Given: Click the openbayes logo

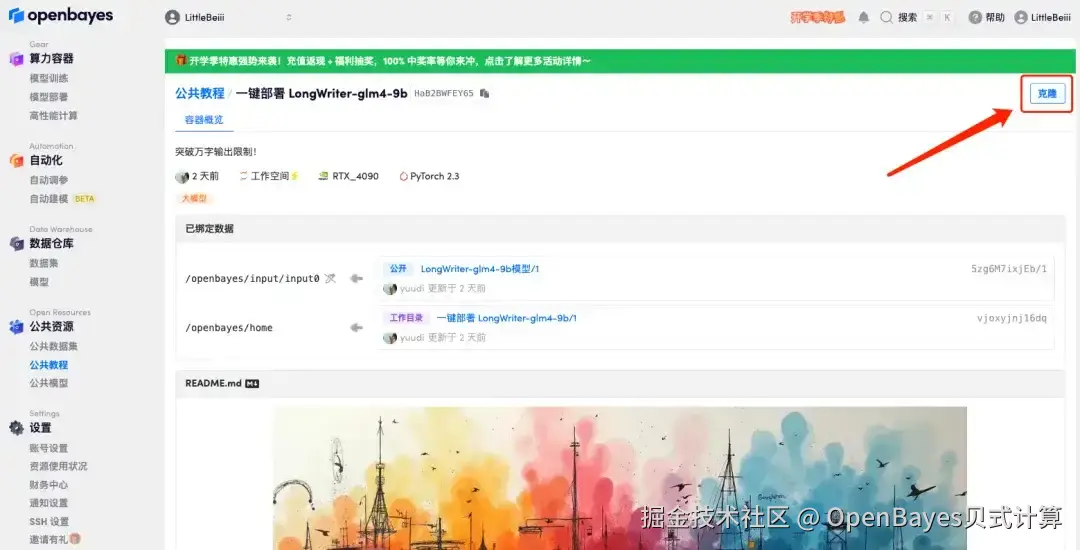Looking at the screenshot, I should pos(61,16).
